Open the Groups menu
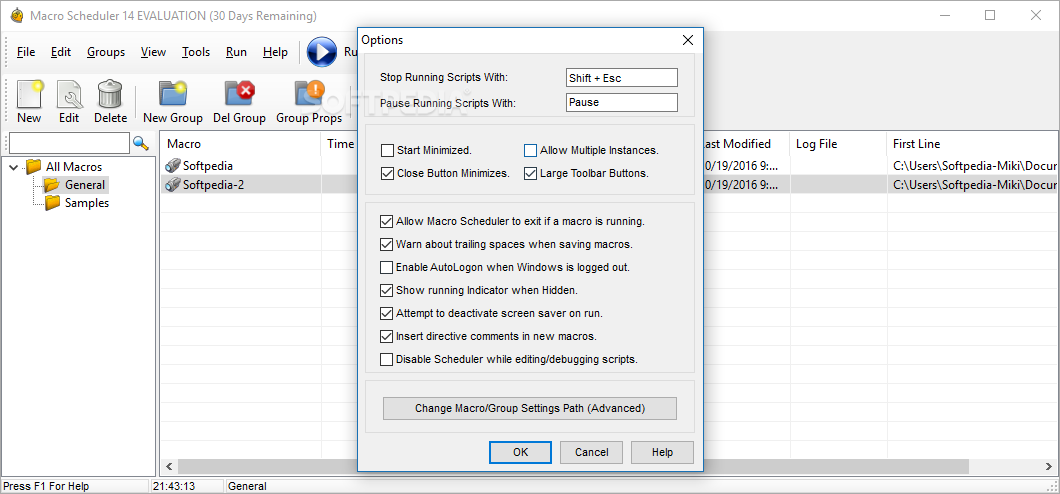Image resolution: width=1060 pixels, height=494 pixels. (106, 52)
